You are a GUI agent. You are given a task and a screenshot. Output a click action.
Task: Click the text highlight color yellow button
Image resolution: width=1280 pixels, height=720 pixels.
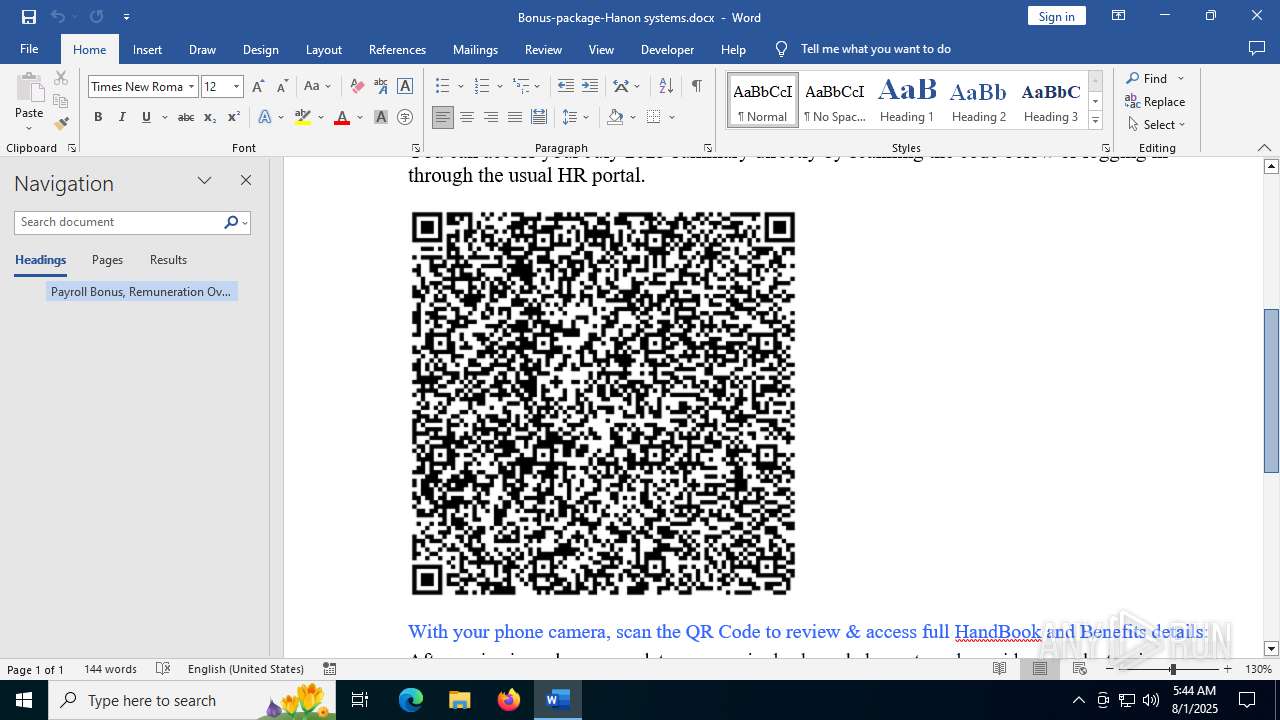click(303, 117)
